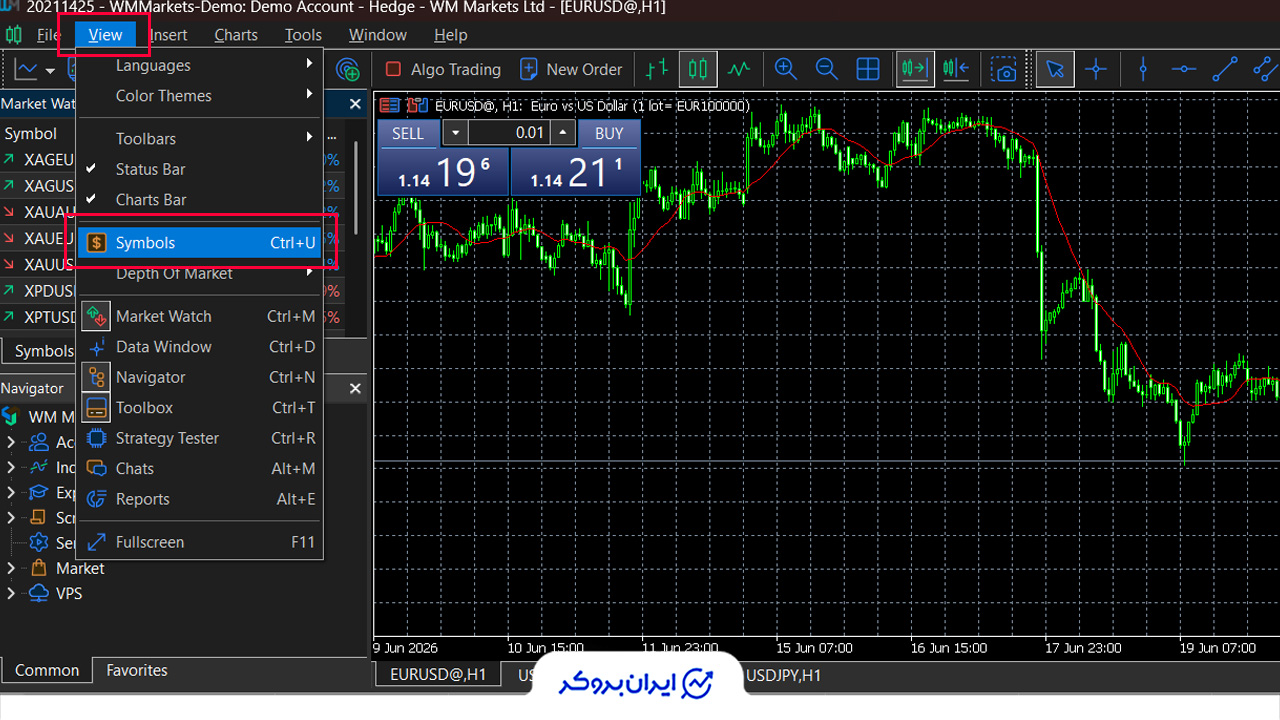1280x720 pixels.
Task: Expand the Languages submenu
Action: [199, 66]
